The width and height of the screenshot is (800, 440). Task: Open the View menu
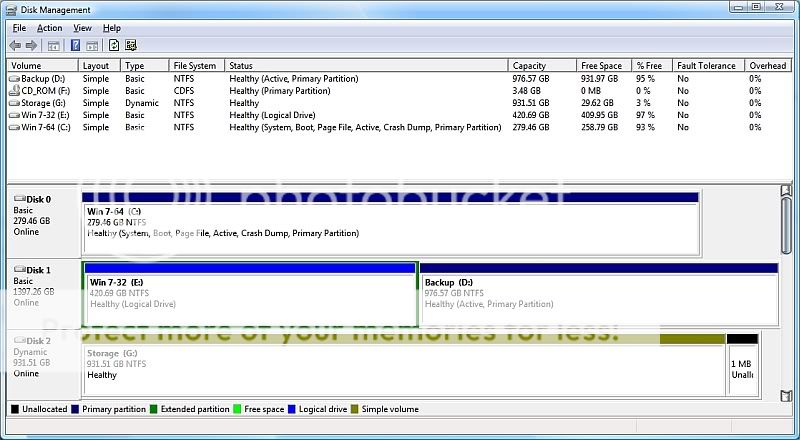pos(82,28)
